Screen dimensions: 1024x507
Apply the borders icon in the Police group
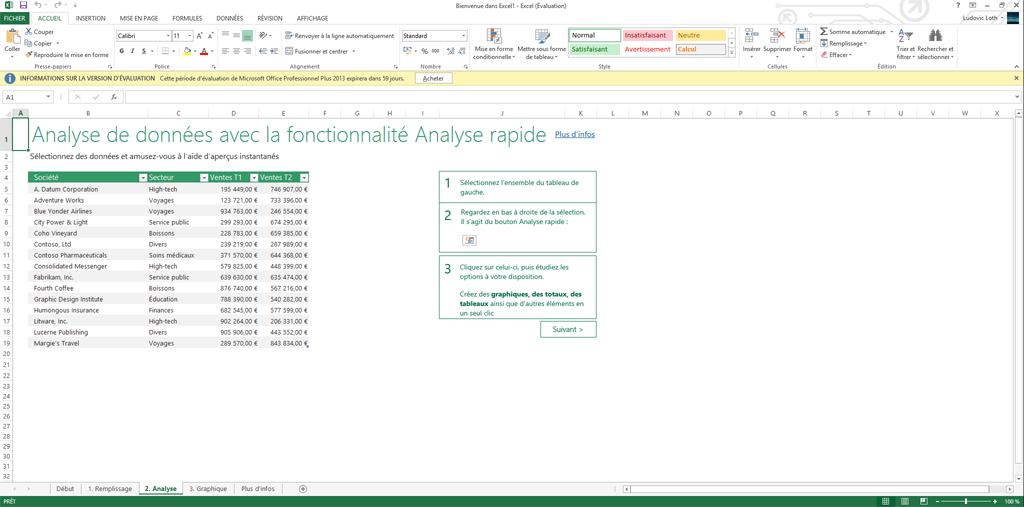165,51
